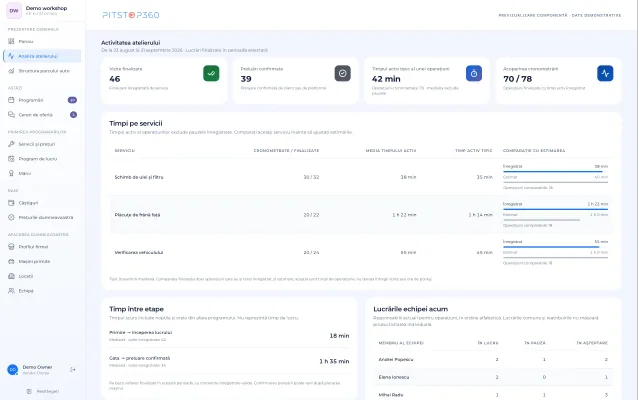Click the value 39 on Preluări confirmate card
This screenshot has width=640, height=400.
[246, 79]
